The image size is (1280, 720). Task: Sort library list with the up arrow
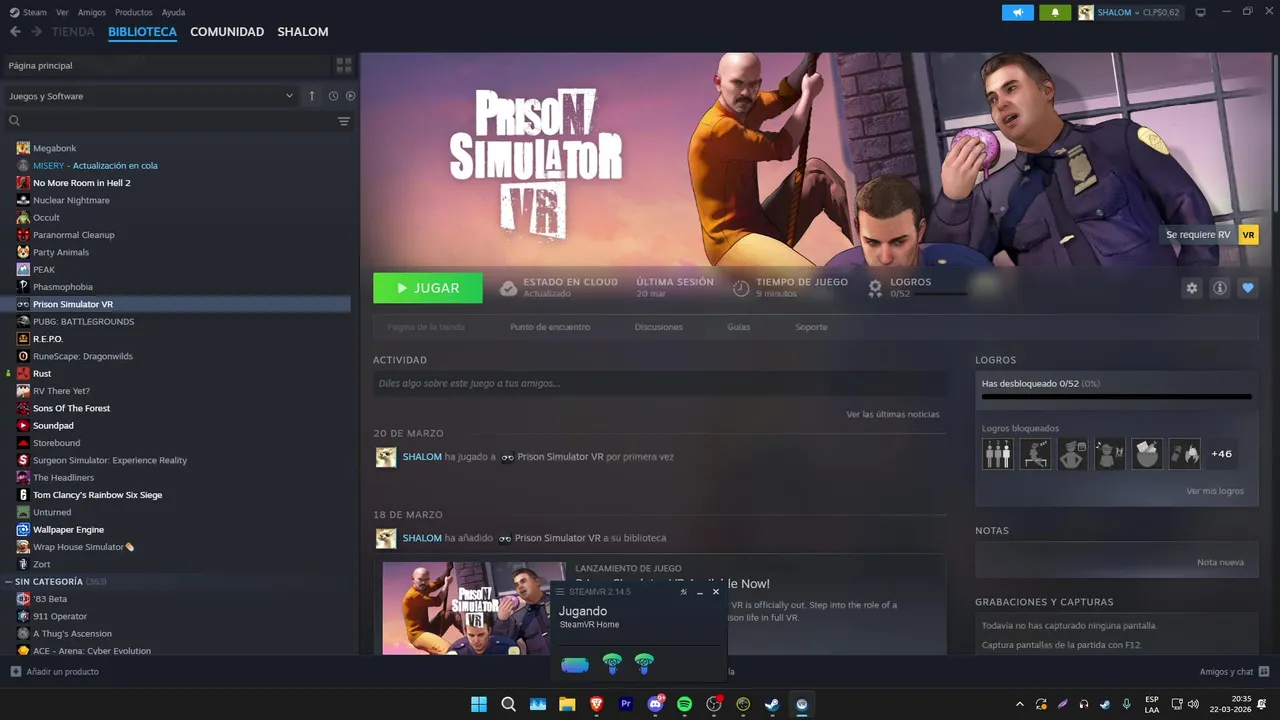(312, 96)
